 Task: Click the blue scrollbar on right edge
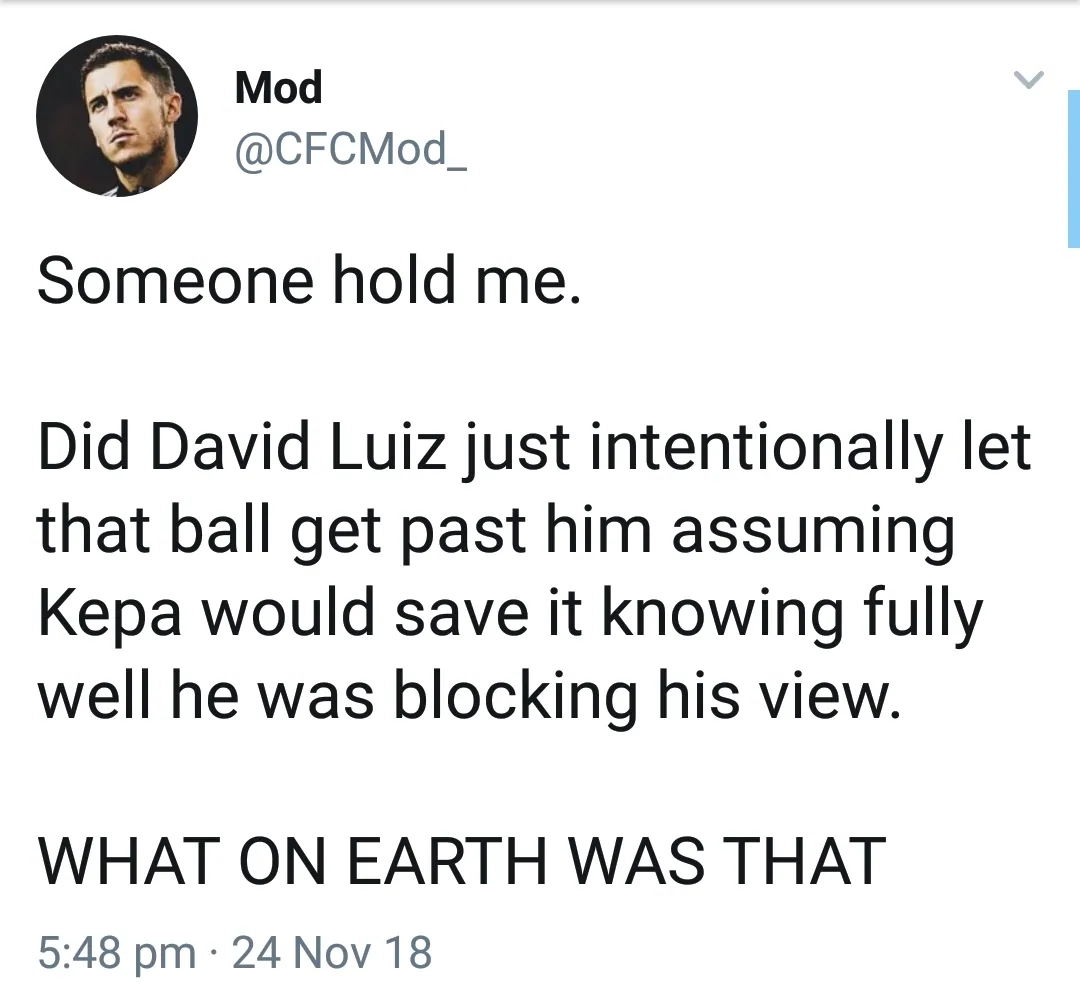1073,168
